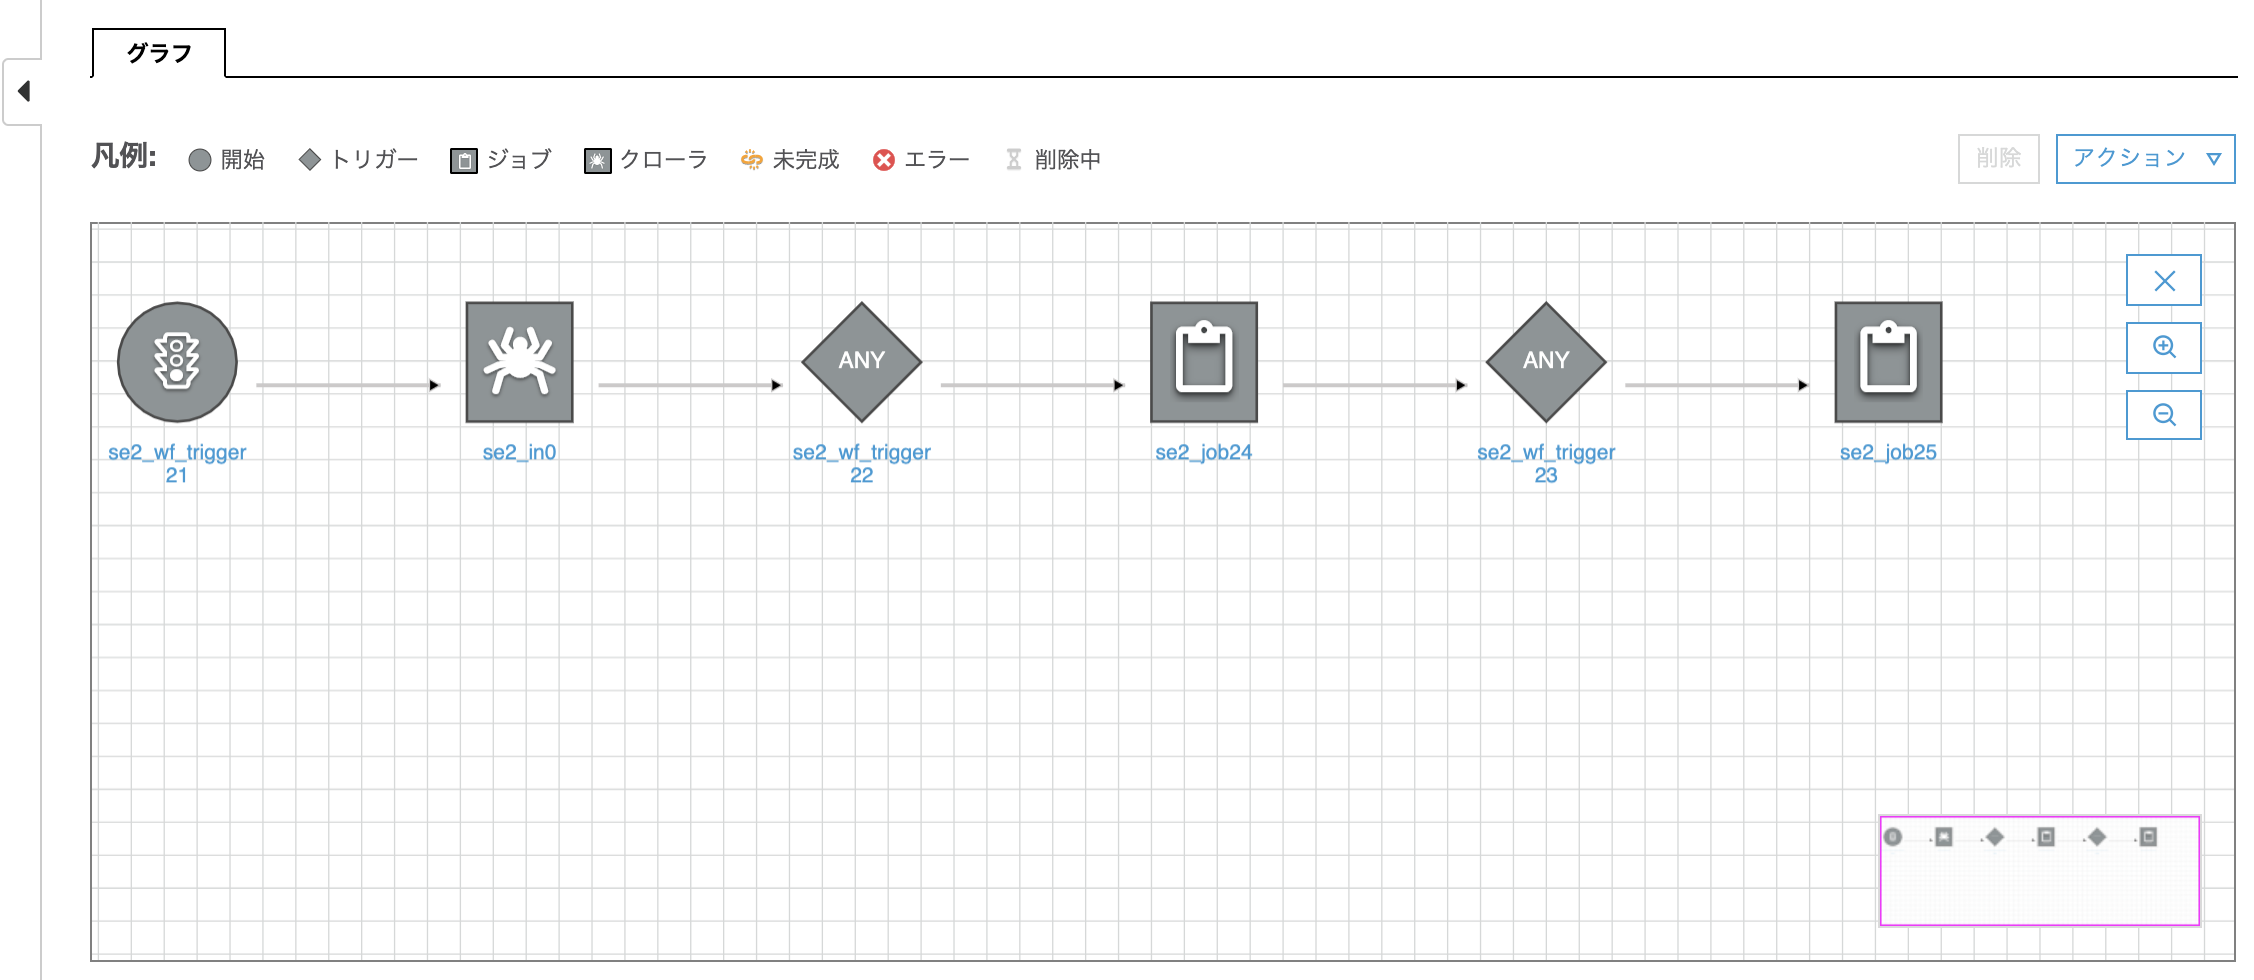Select the se2_job25 clipboard job icon
Image resolution: width=2254 pixels, height=980 pixels.
1888,362
